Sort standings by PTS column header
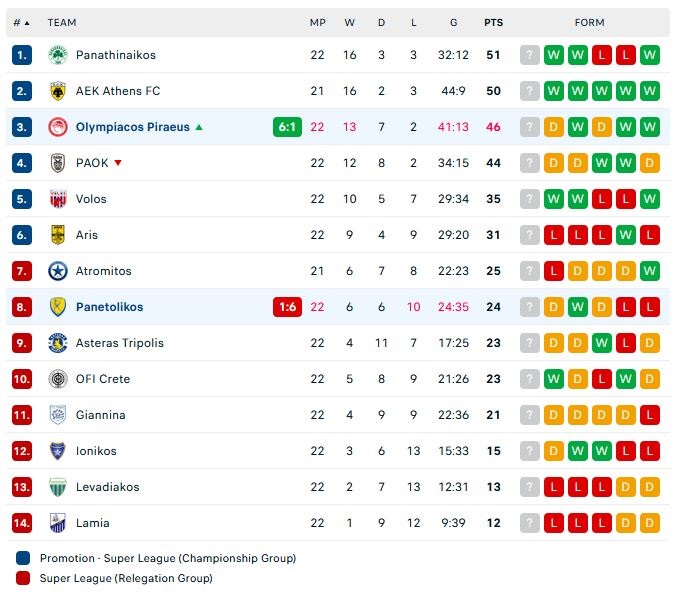 pyautogui.click(x=493, y=22)
